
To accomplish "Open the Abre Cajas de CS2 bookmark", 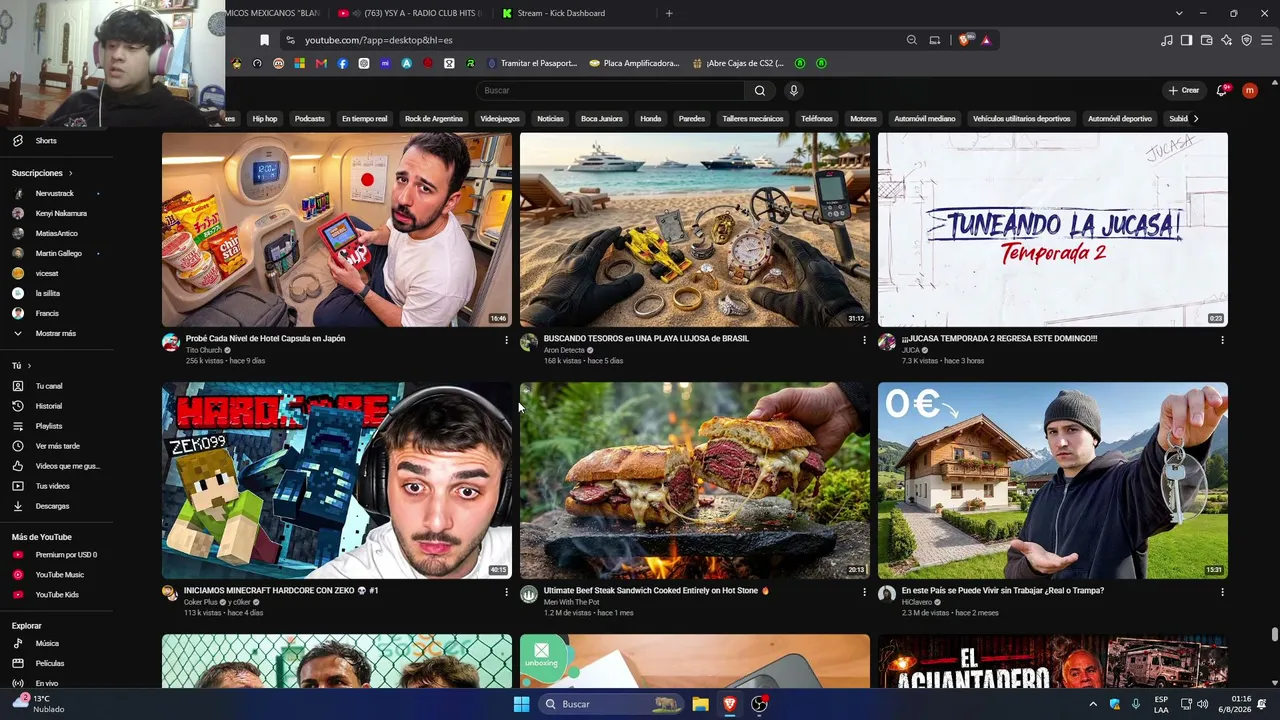I will pos(738,63).
